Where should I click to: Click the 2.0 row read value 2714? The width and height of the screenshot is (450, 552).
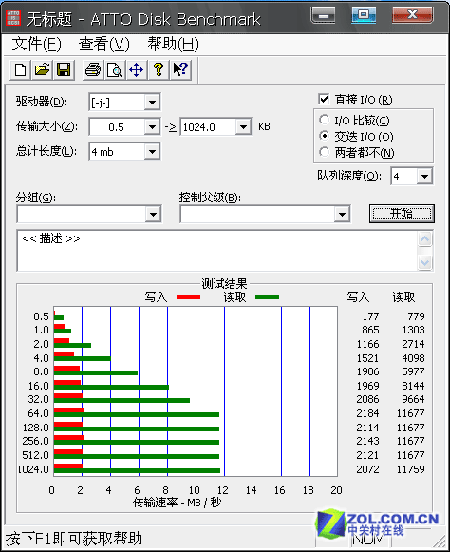coord(413,344)
